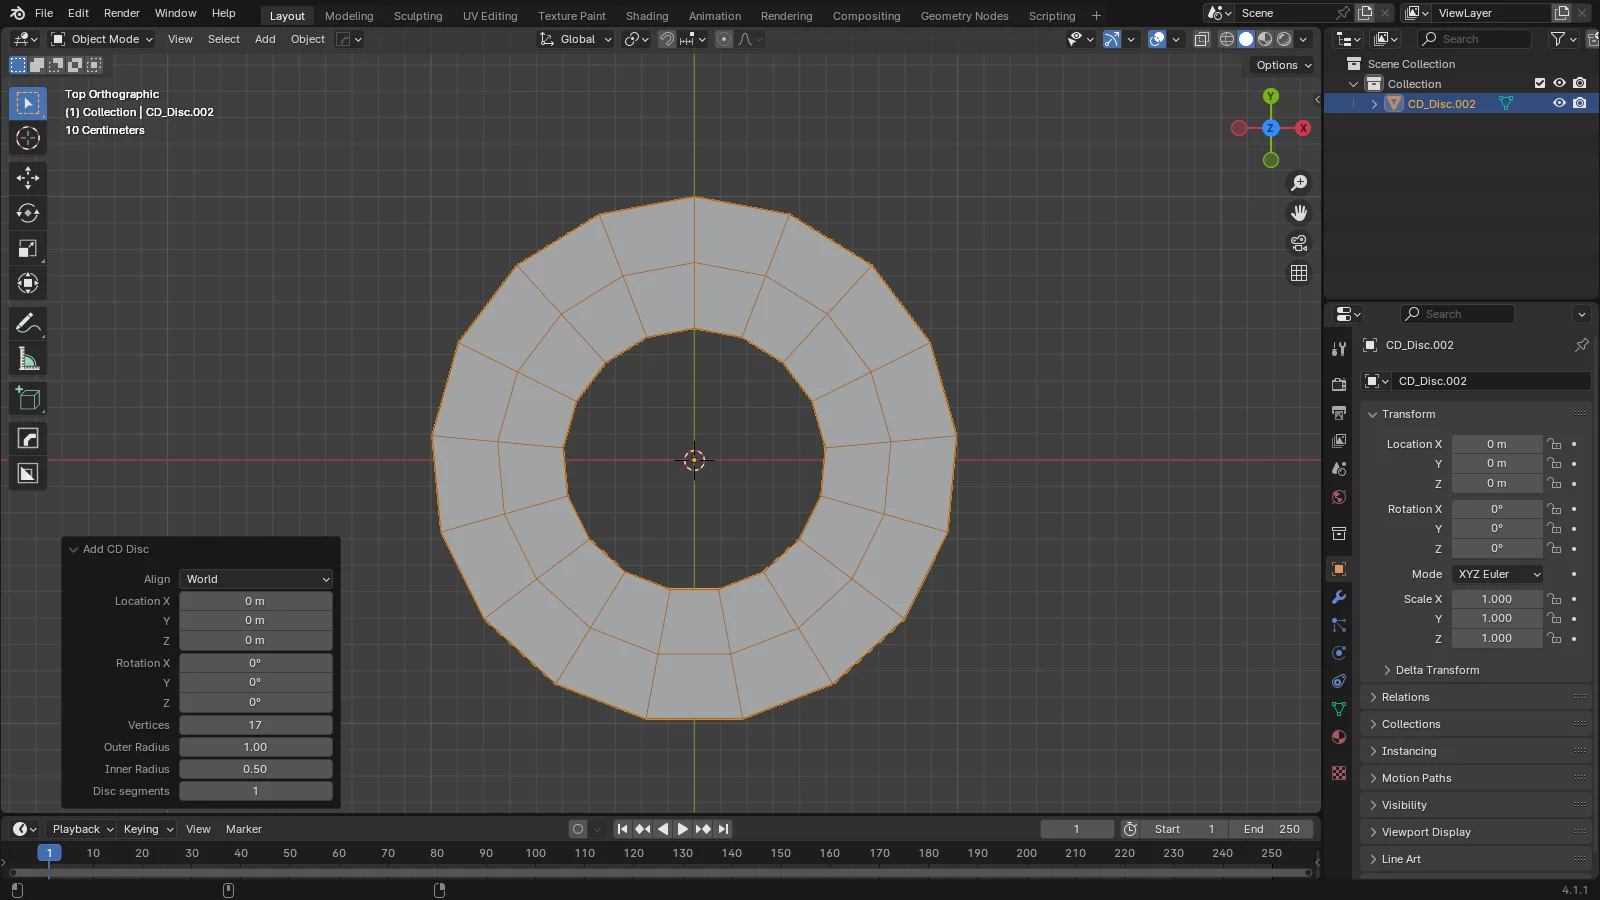The image size is (1600, 900).
Task: Open the Render menu
Action: [x=122, y=13]
